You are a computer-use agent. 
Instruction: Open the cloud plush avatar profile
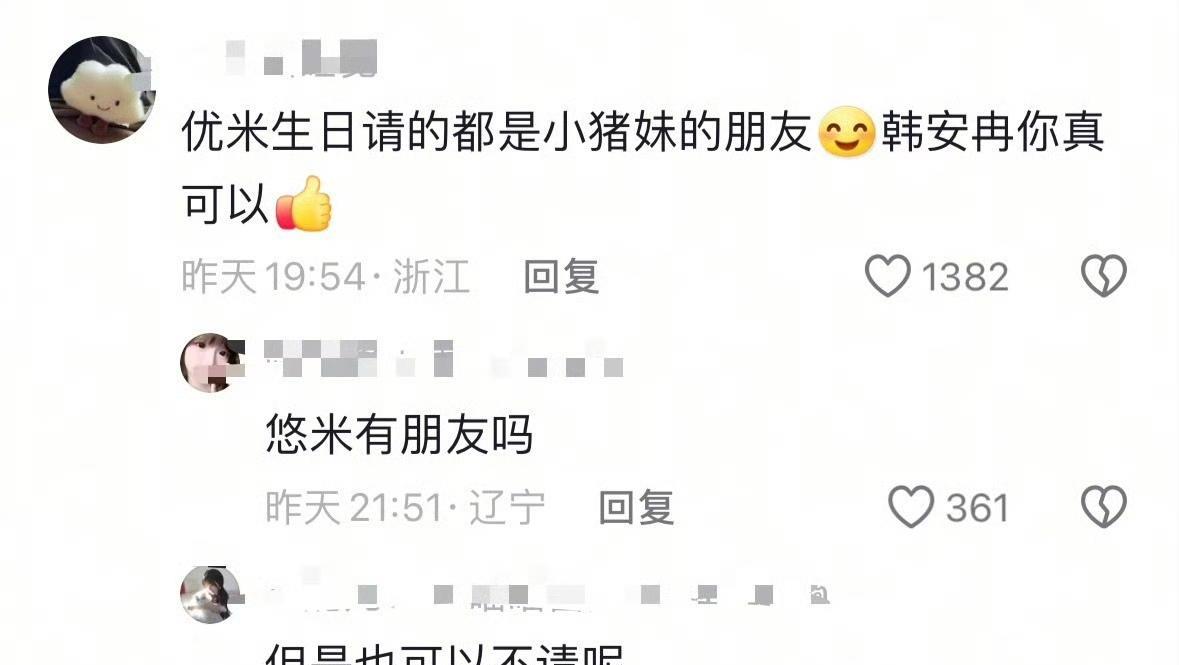tap(102, 90)
